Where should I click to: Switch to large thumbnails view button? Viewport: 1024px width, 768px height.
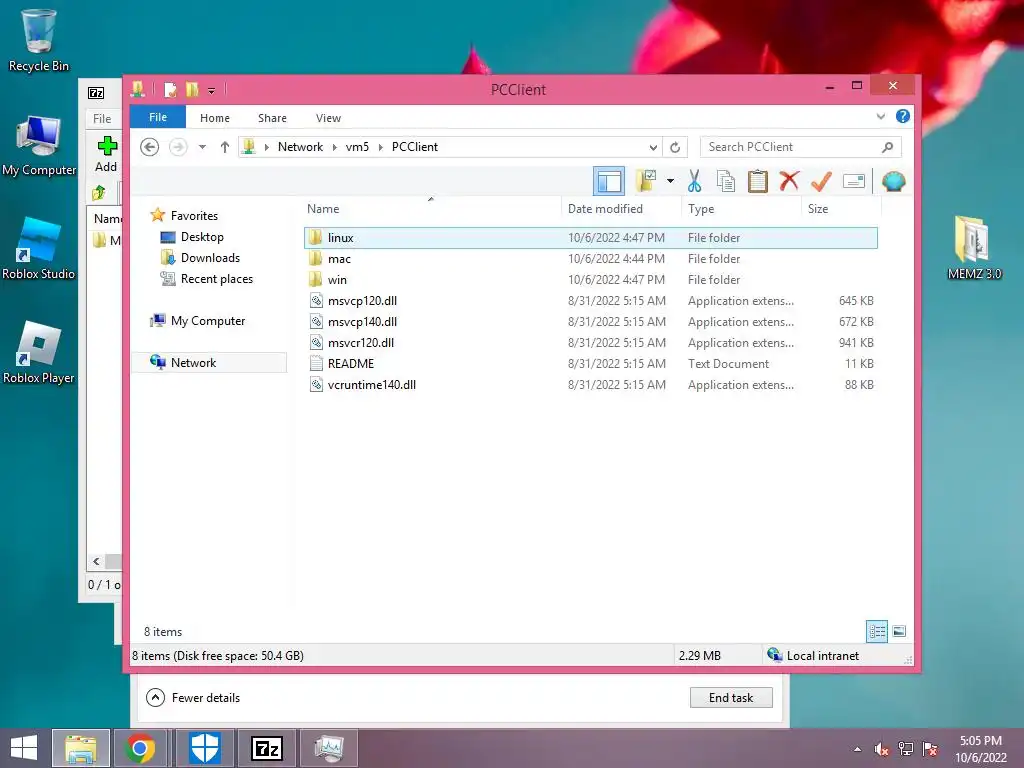(899, 631)
